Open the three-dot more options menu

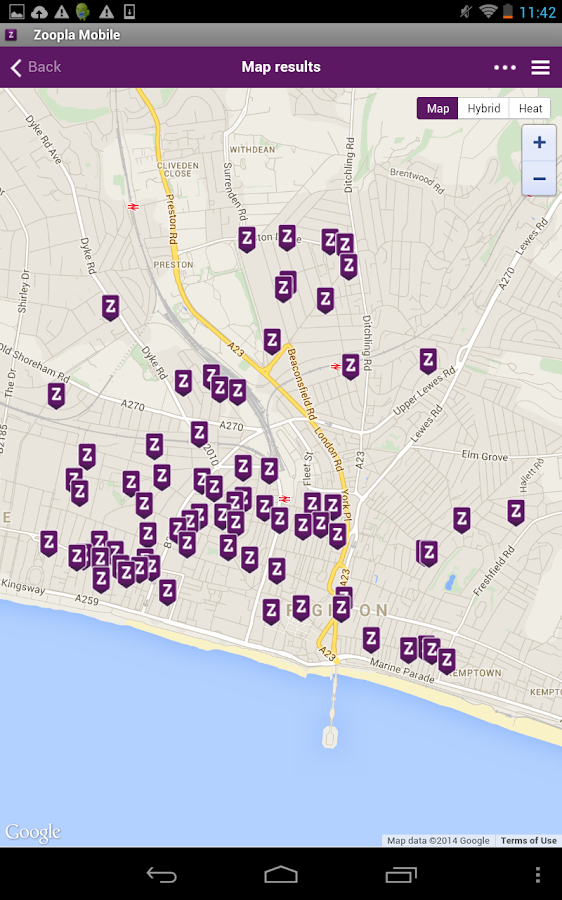pos(505,68)
